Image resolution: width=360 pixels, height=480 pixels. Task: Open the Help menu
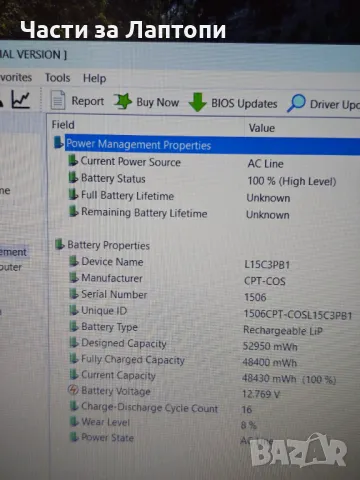coord(94,78)
